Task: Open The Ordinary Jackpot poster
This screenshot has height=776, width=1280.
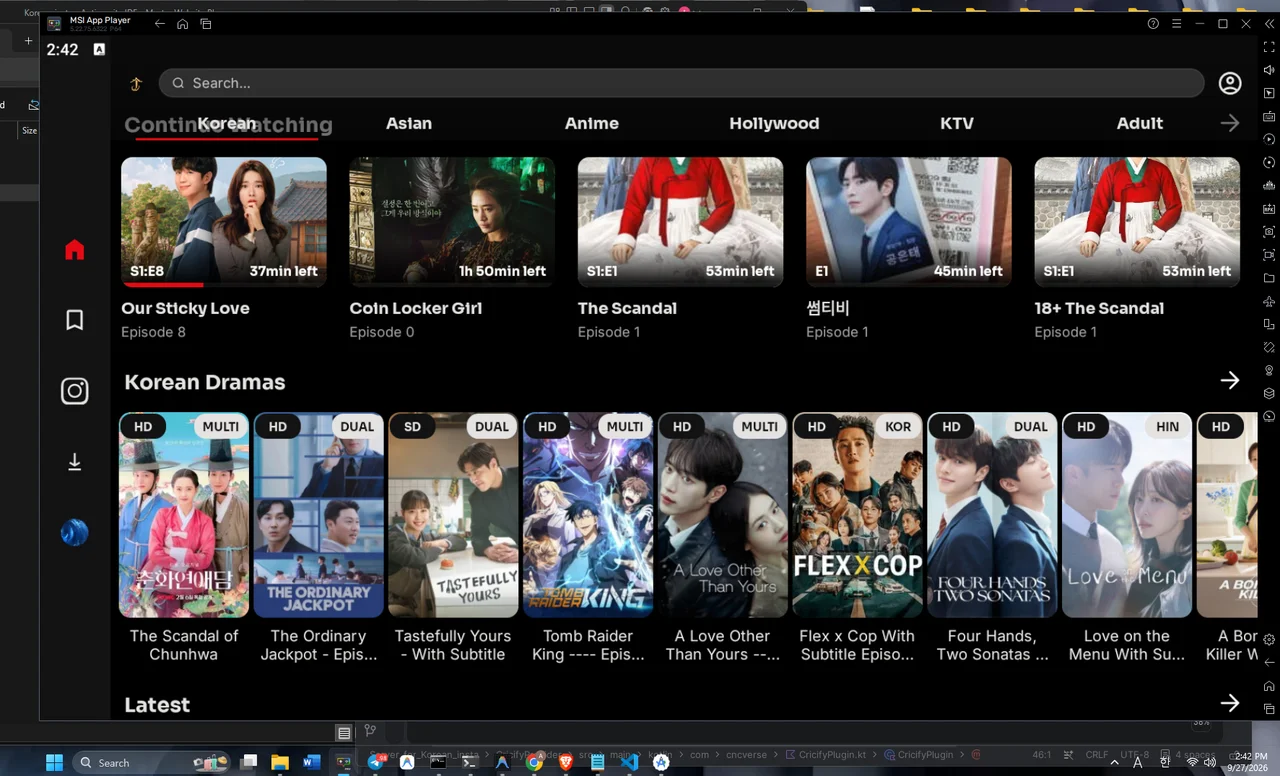Action: pos(319,515)
